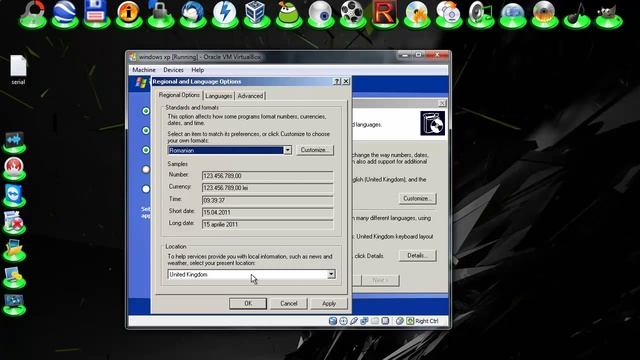This screenshot has width=640, height=360.
Task: Click the mouse integration status icon
Action: coord(400,321)
